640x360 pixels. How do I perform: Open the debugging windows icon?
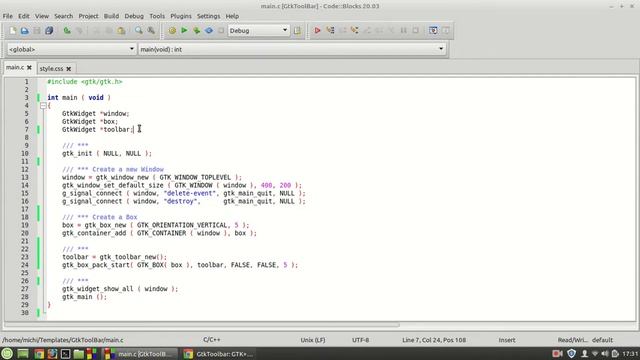pyautogui.click(x=433, y=31)
